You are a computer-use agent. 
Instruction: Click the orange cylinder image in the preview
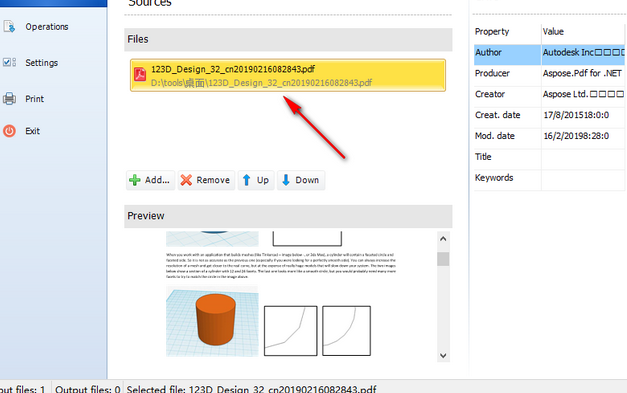point(212,321)
